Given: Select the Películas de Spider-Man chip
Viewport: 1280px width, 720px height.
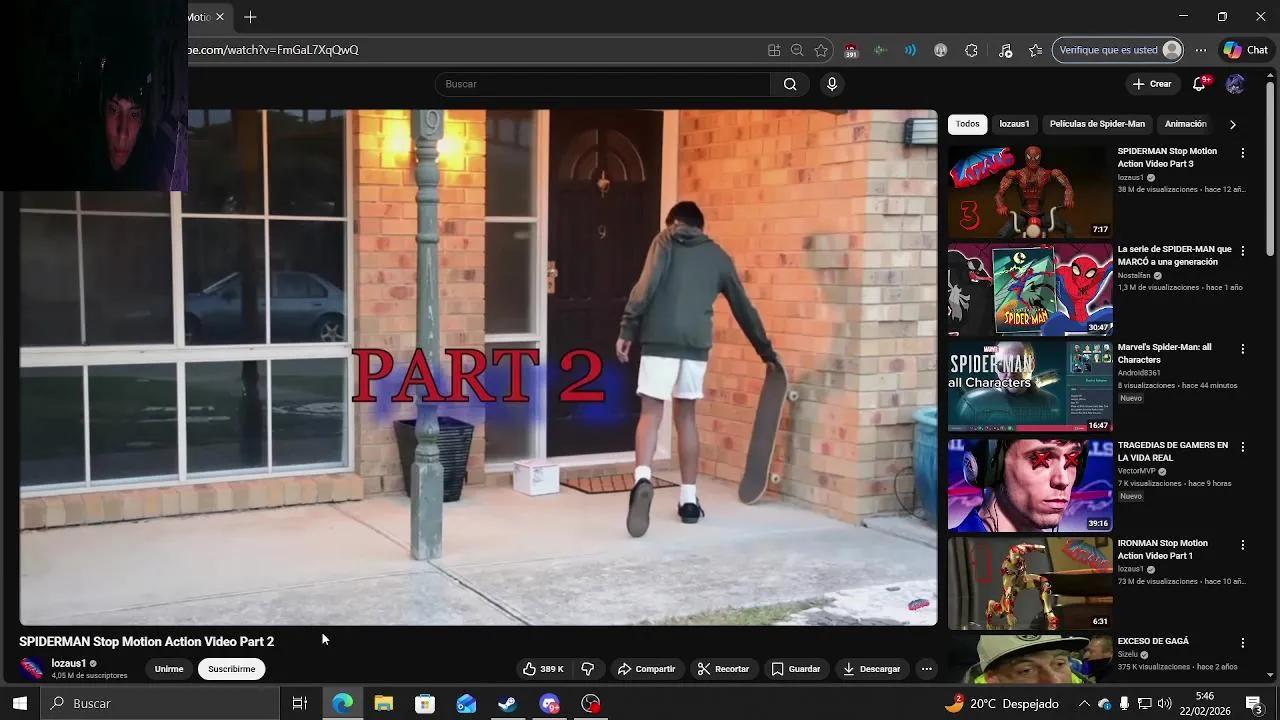Looking at the screenshot, I should click(x=1097, y=124).
